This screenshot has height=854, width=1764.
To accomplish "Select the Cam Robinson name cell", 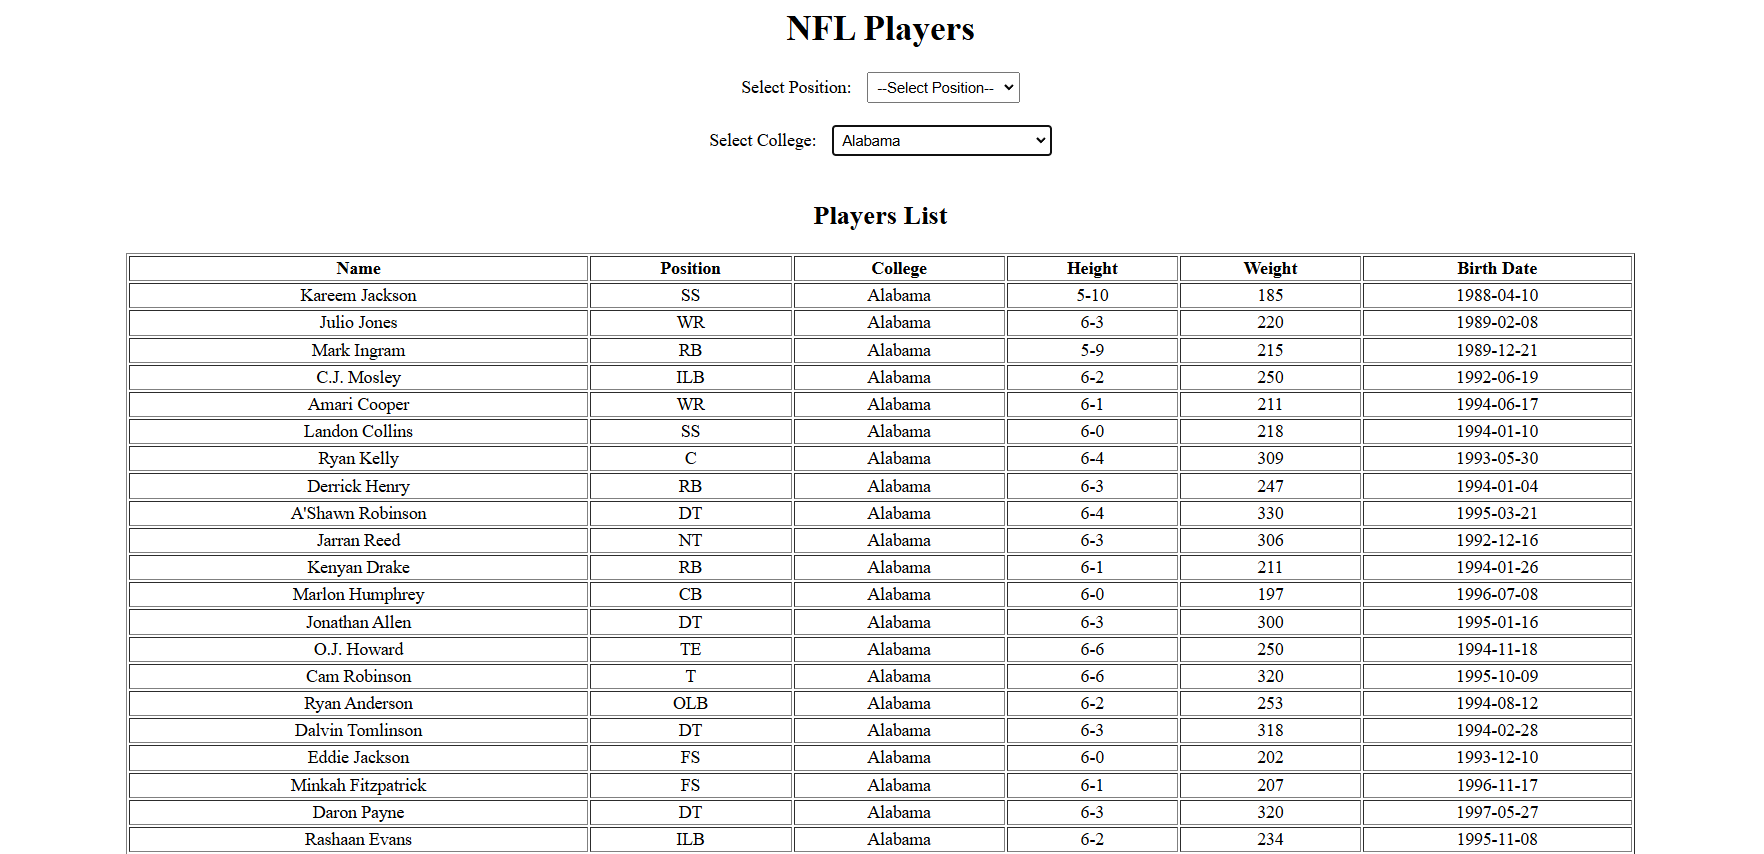I will tap(358, 676).
